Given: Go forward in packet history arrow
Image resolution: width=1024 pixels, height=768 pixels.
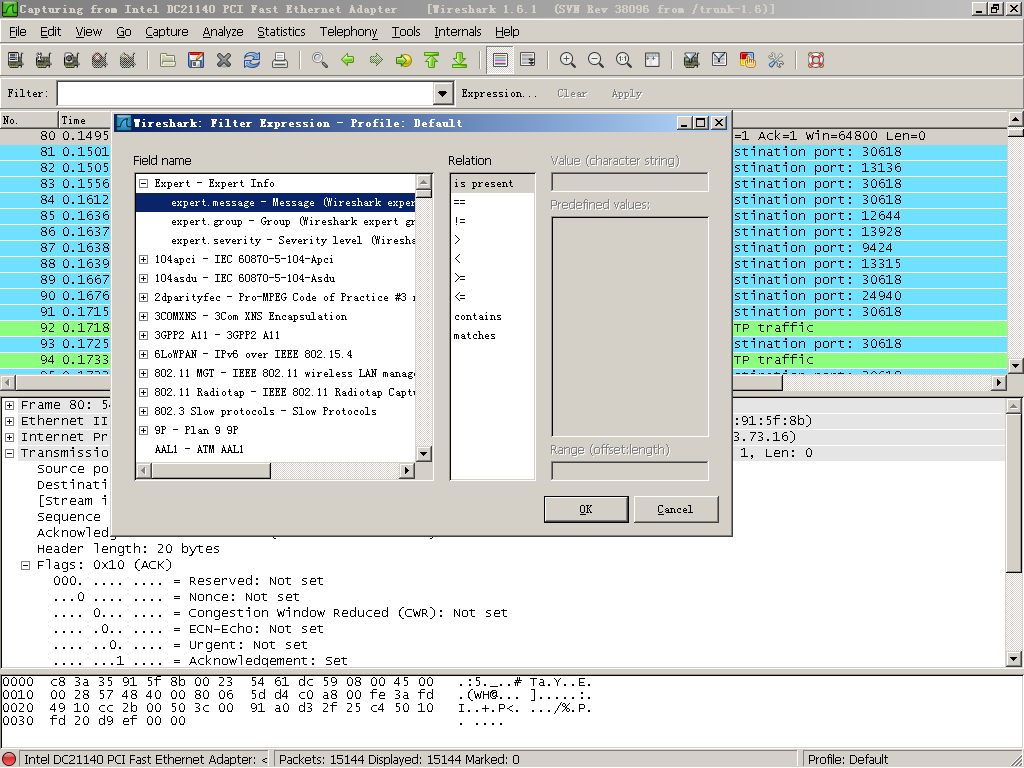Looking at the screenshot, I should point(376,60).
